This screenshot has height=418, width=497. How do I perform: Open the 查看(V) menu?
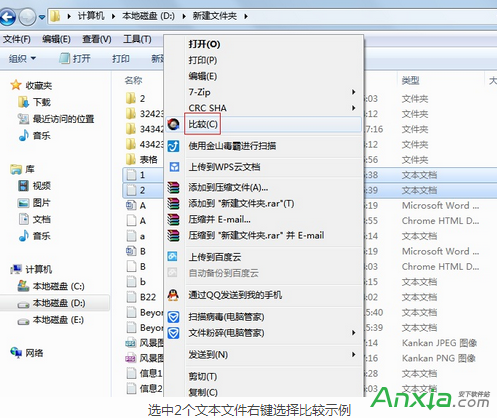click(x=97, y=39)
